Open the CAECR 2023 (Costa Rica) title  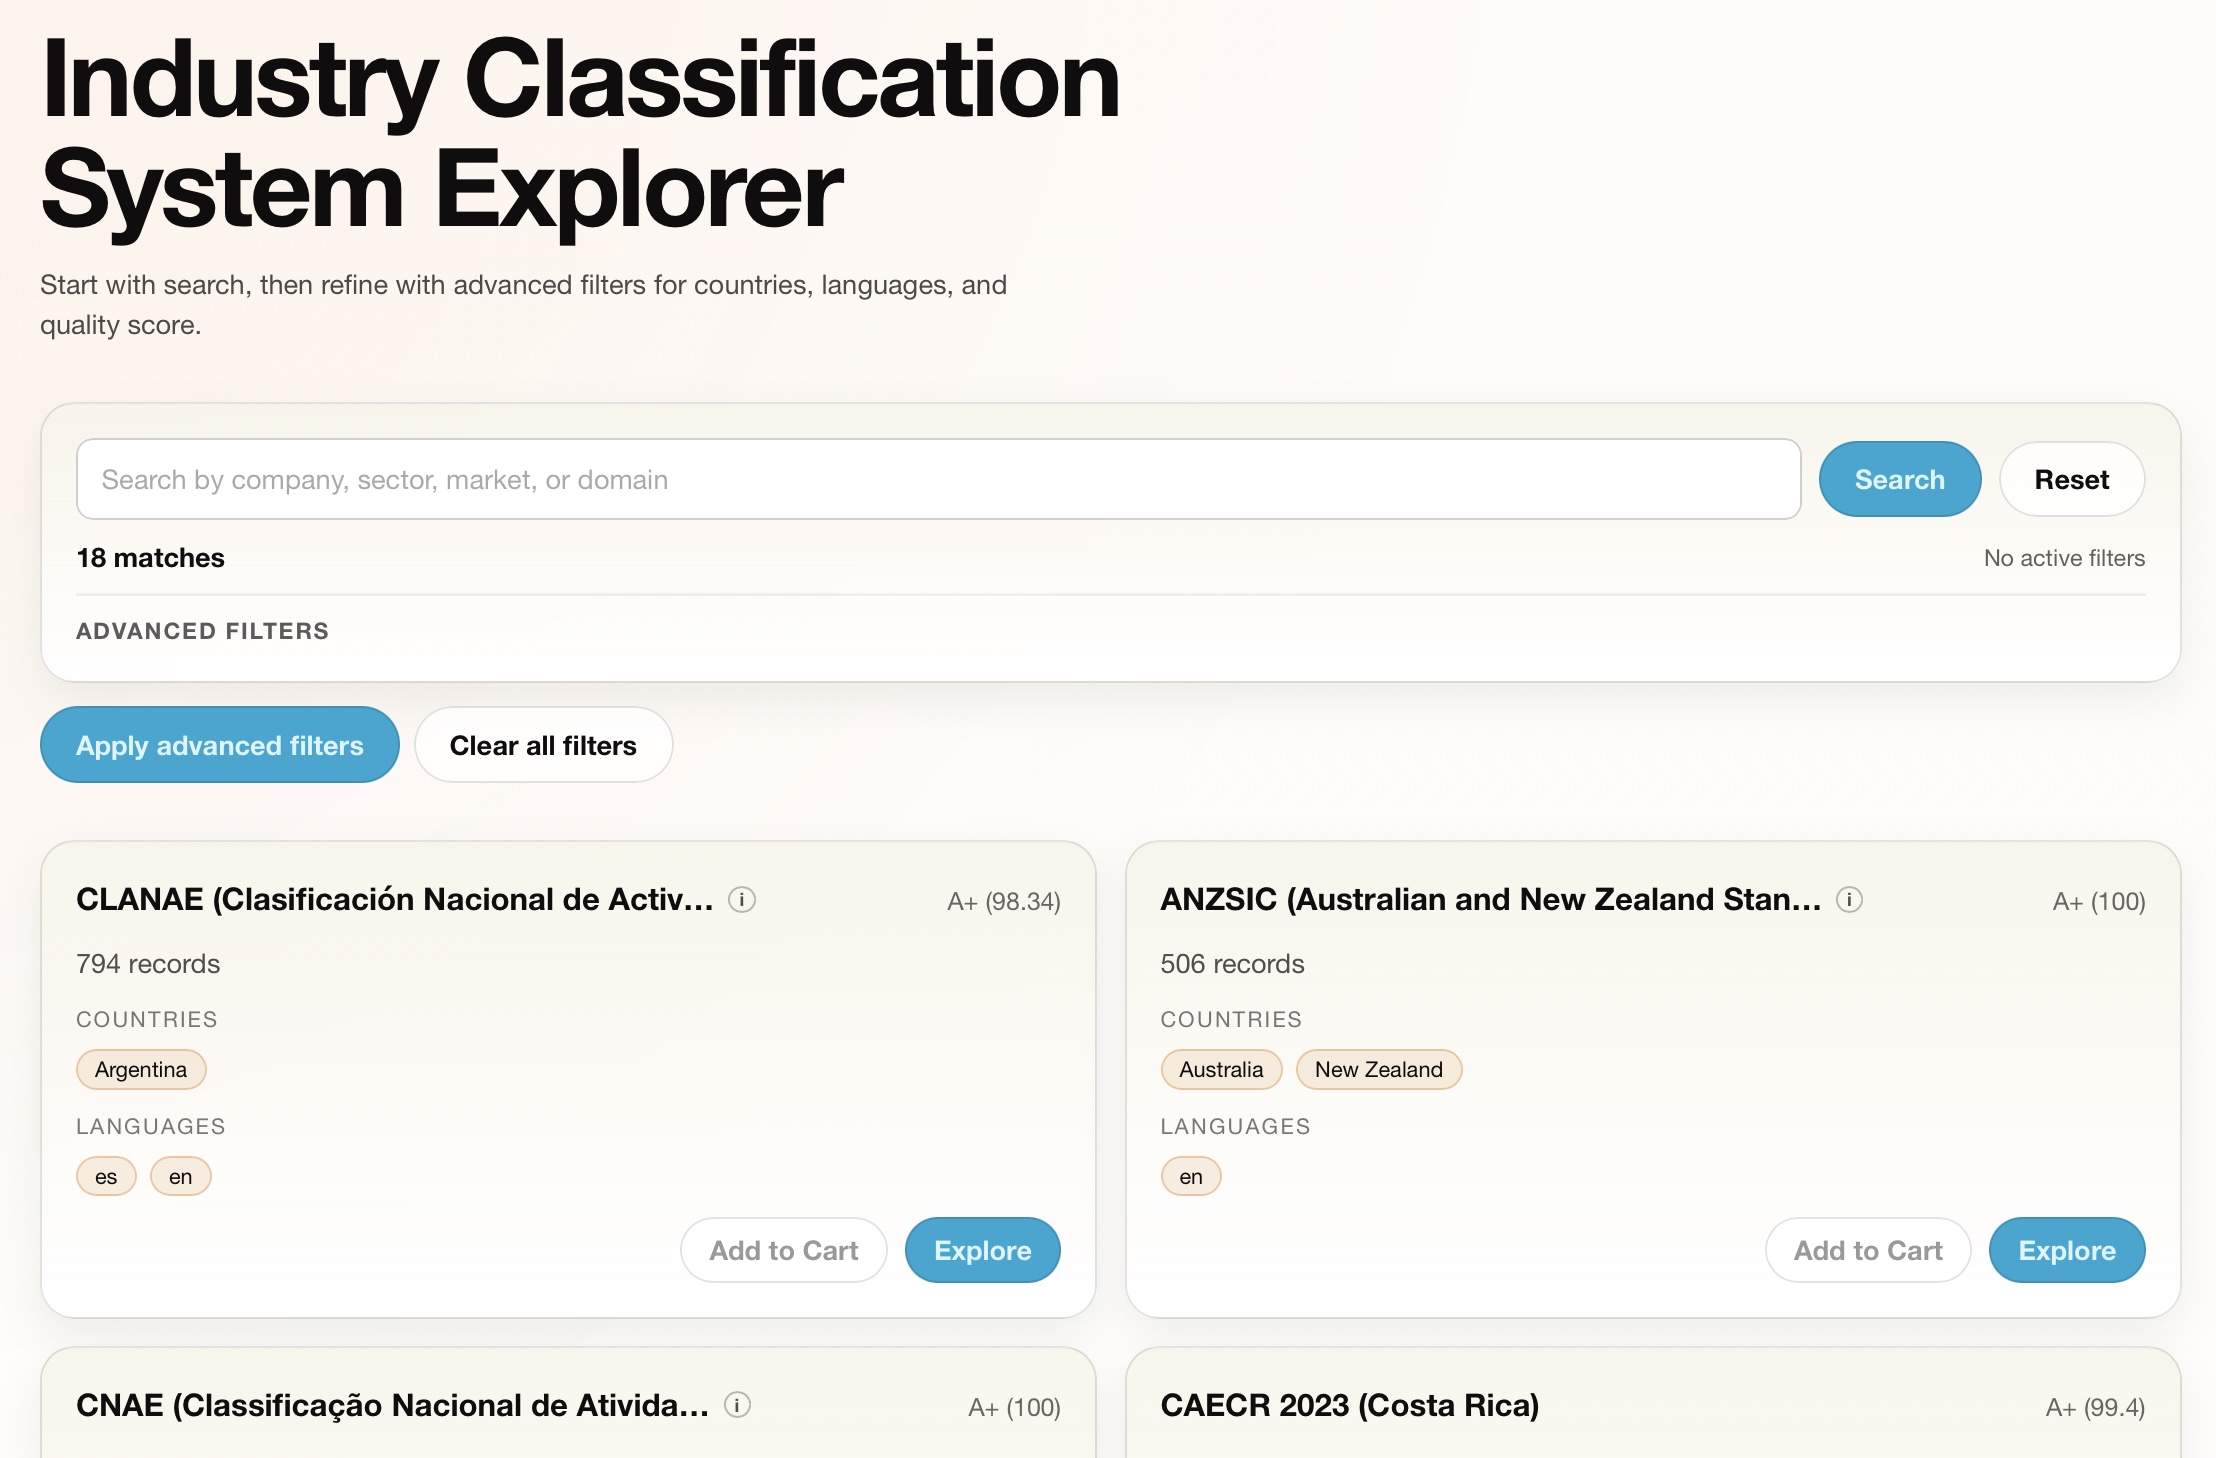1350,1405
